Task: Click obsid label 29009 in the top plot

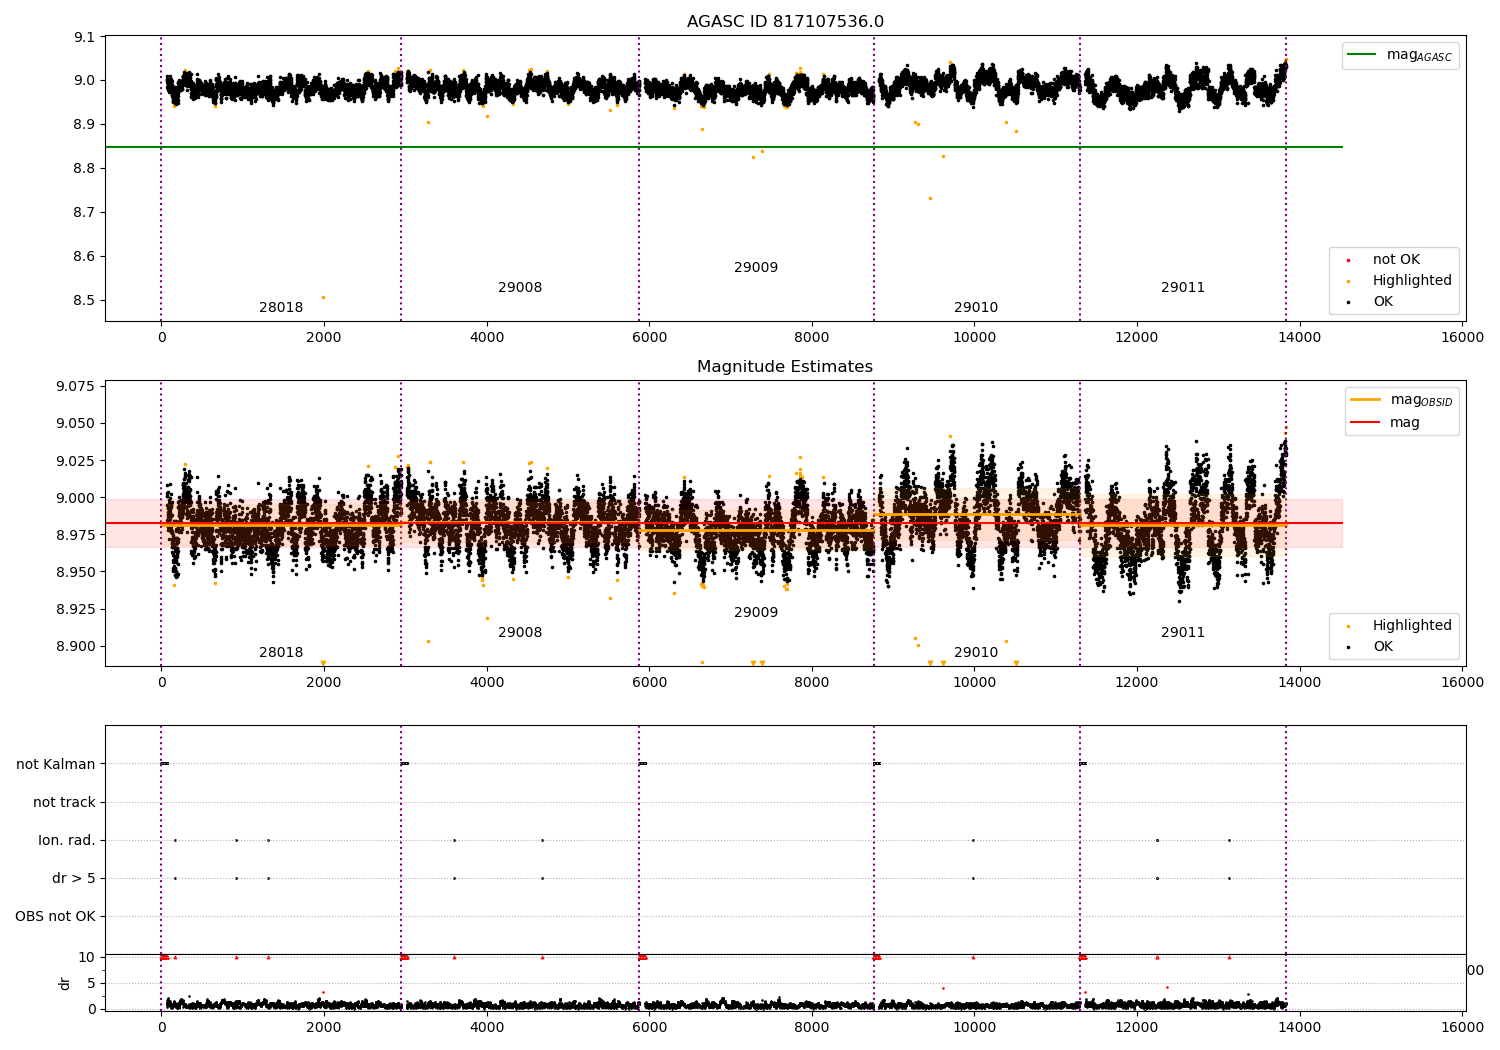Action: [x=756, y=268]
